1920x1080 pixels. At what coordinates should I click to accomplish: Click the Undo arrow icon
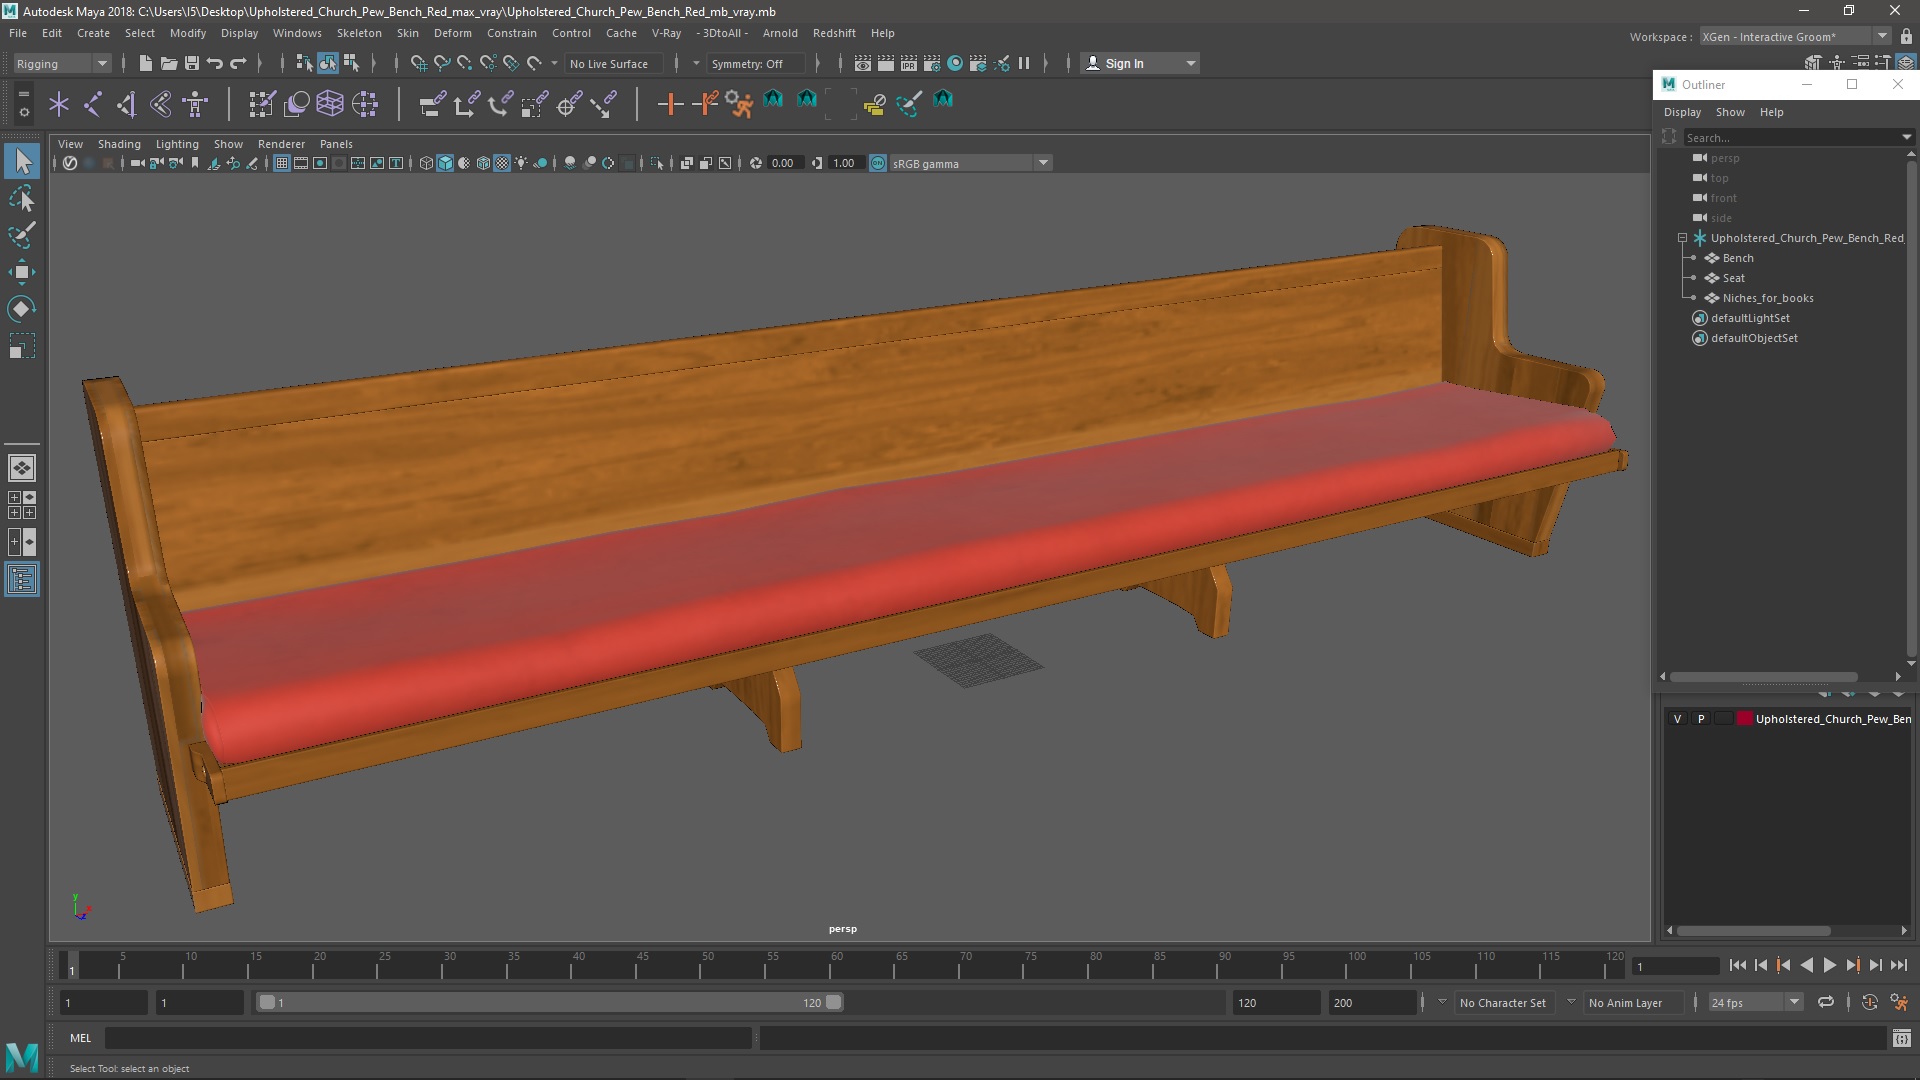click(215, 63)
